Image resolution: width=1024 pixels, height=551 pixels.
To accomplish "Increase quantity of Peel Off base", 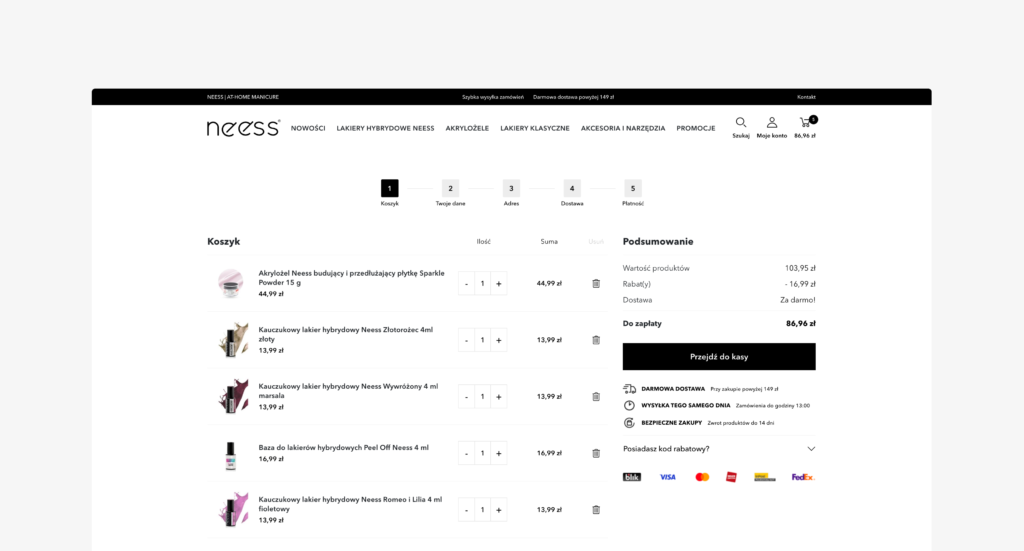I will click(498, 453).
